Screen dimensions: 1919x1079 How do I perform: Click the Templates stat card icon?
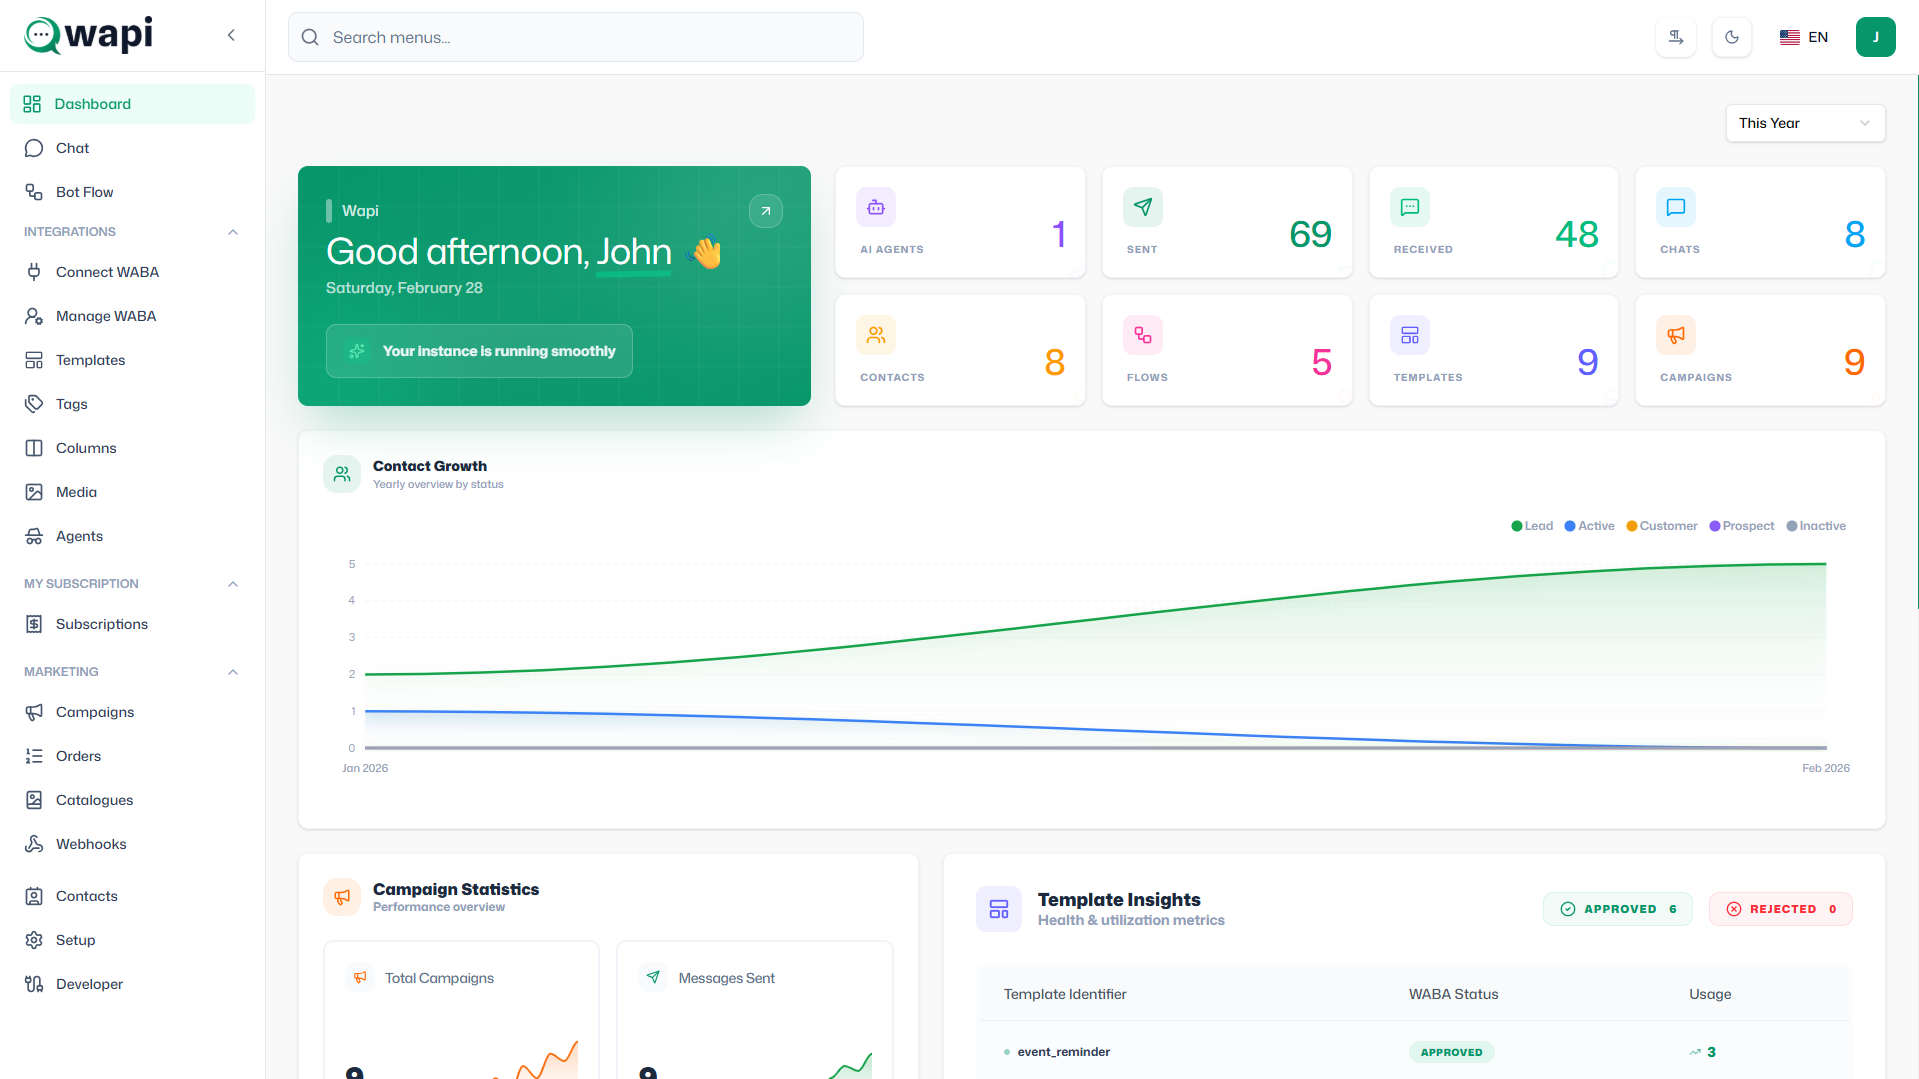pos(1410,335)
